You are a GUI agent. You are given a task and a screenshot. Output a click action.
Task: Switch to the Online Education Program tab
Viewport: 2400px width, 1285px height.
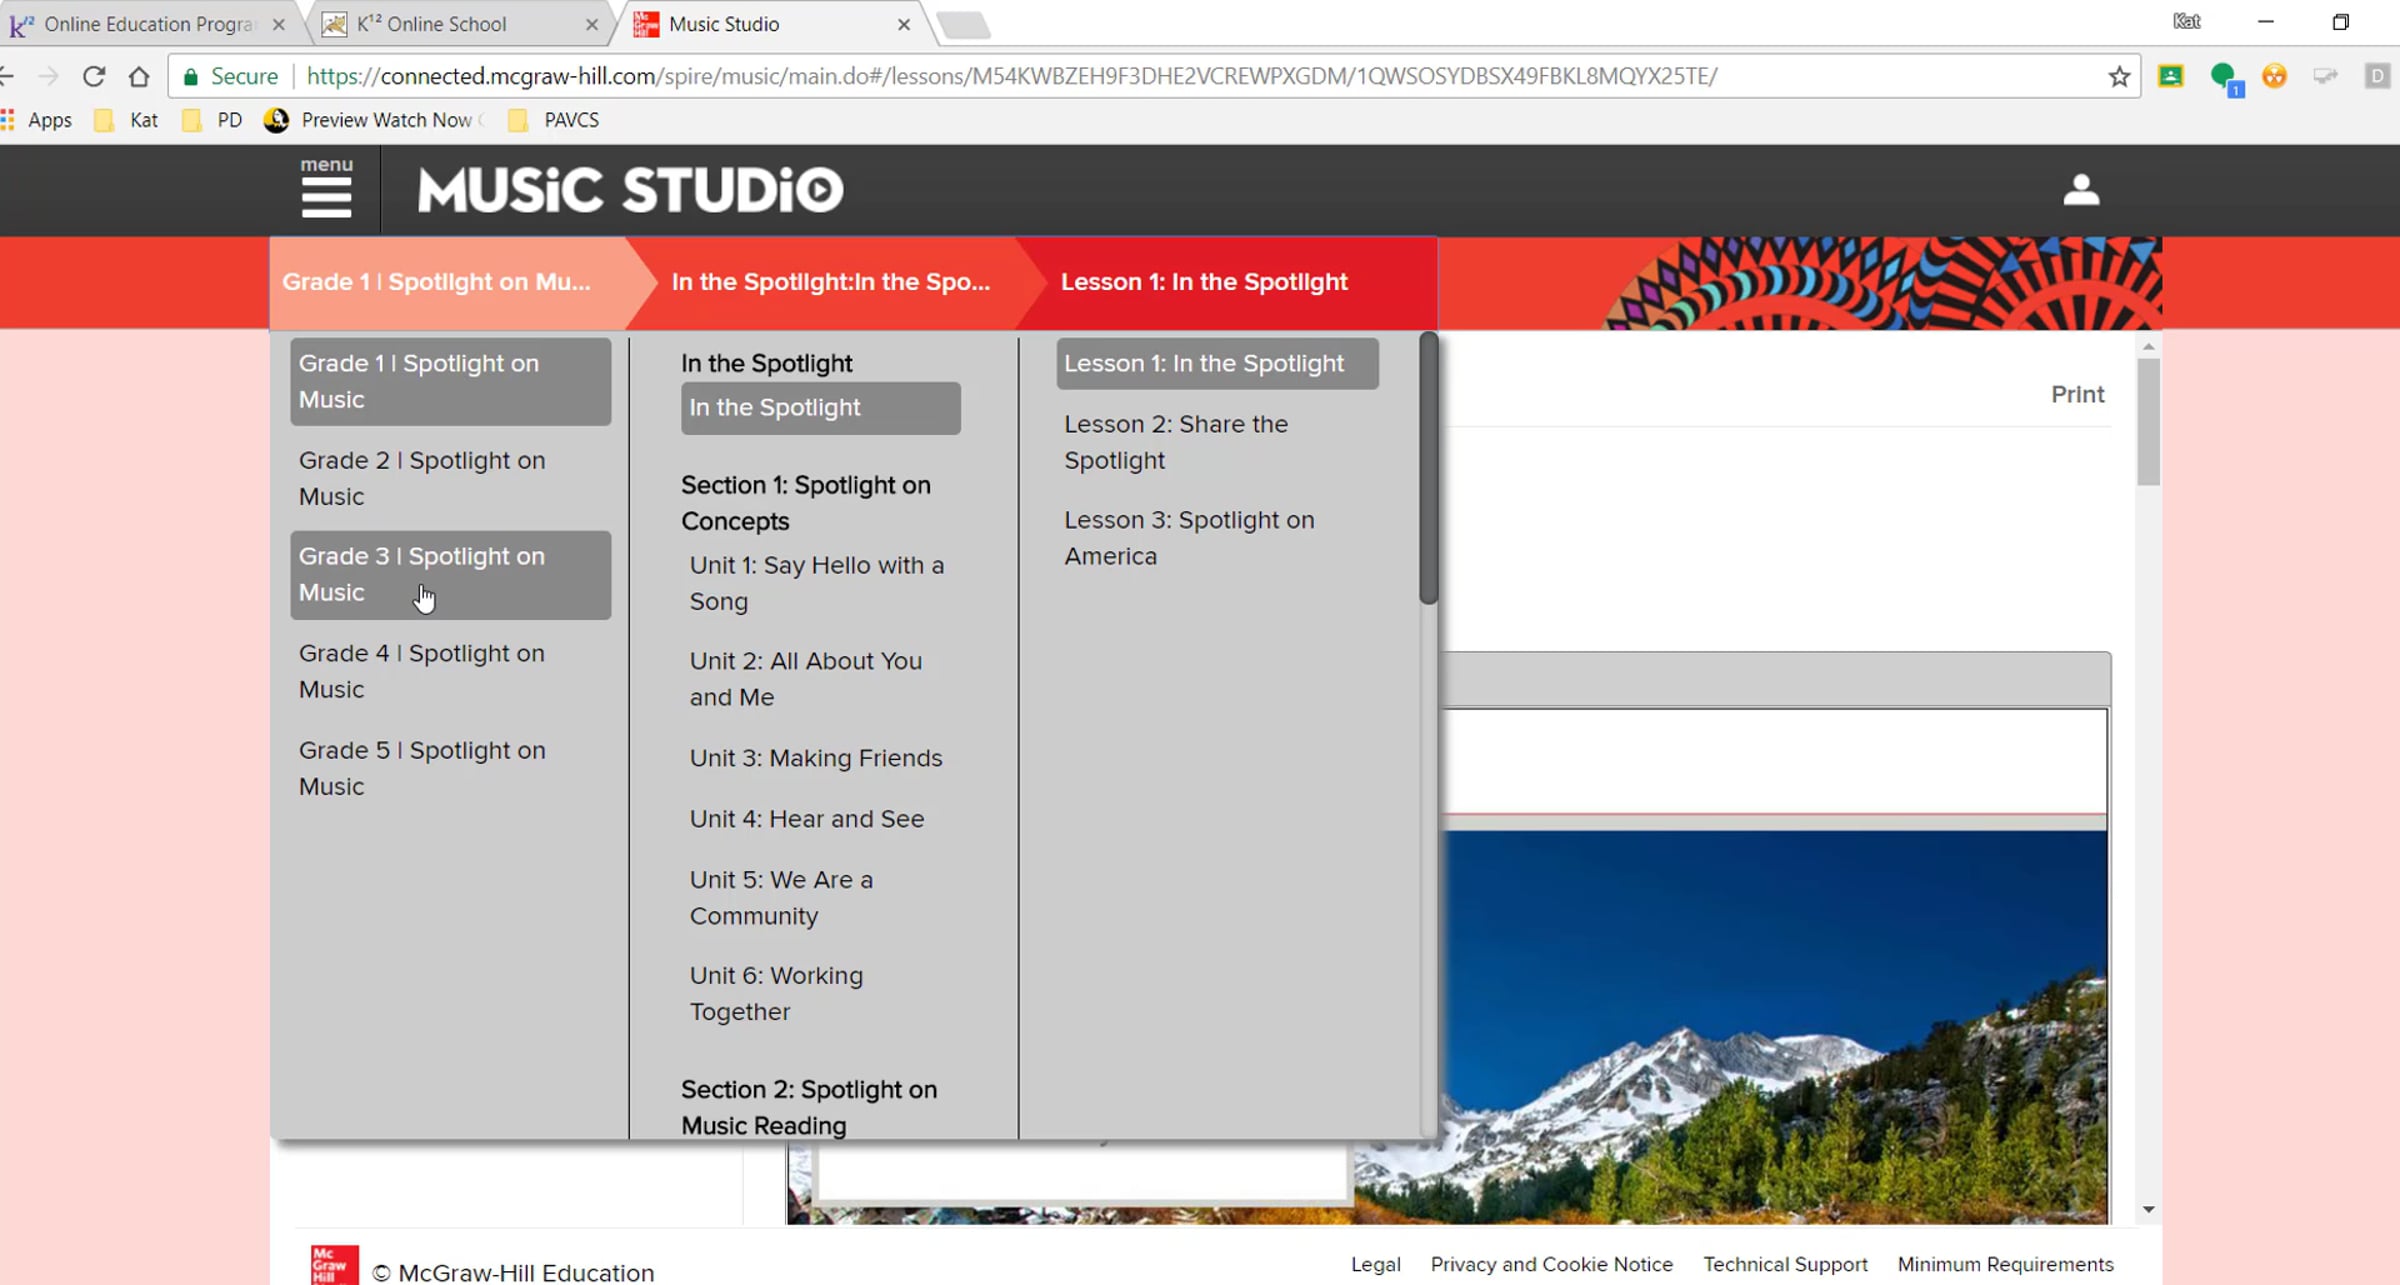point(149,24)
